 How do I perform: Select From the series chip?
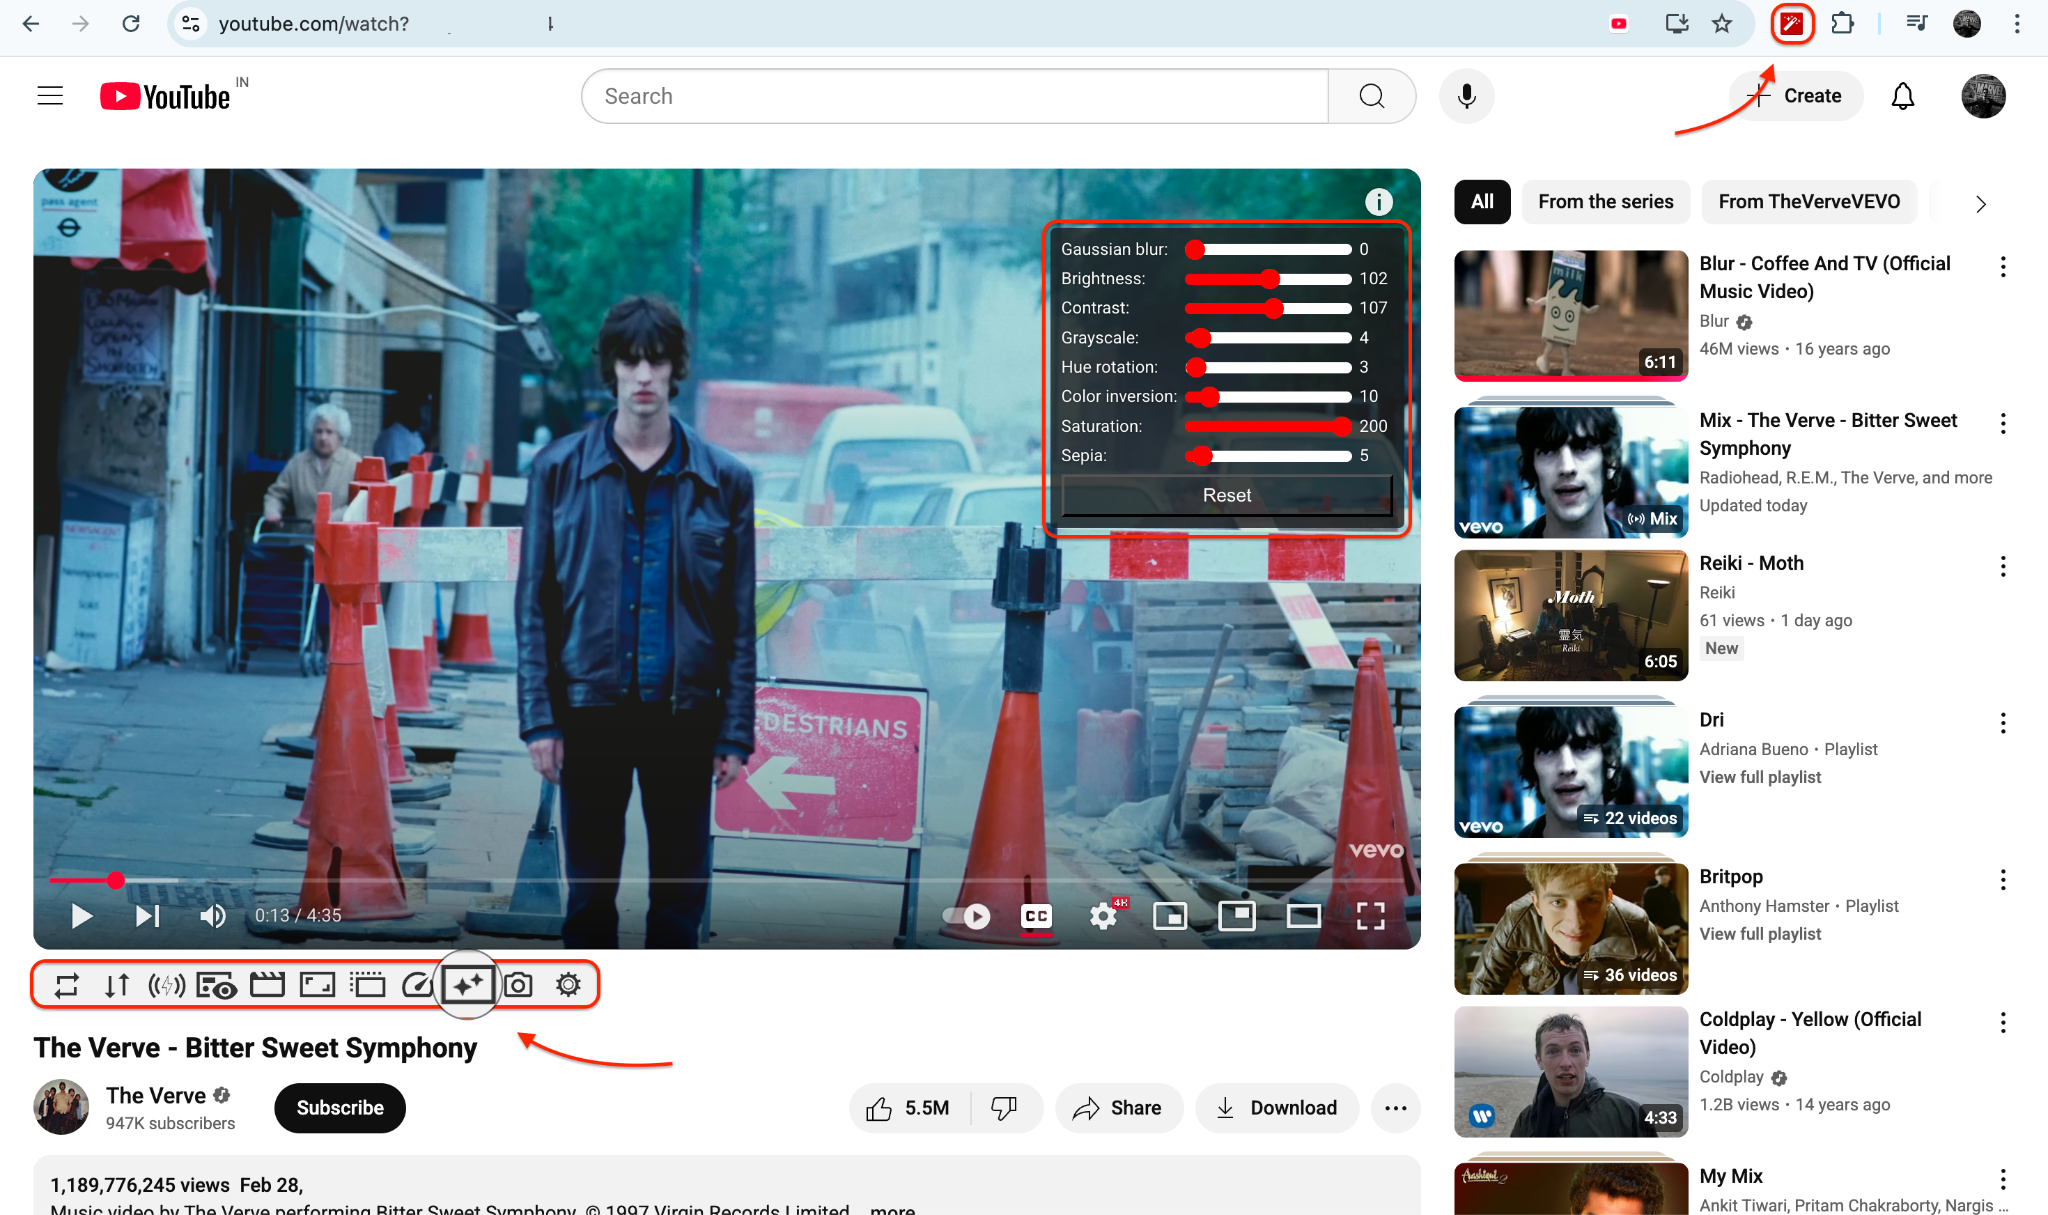[x=1606, y=202]
